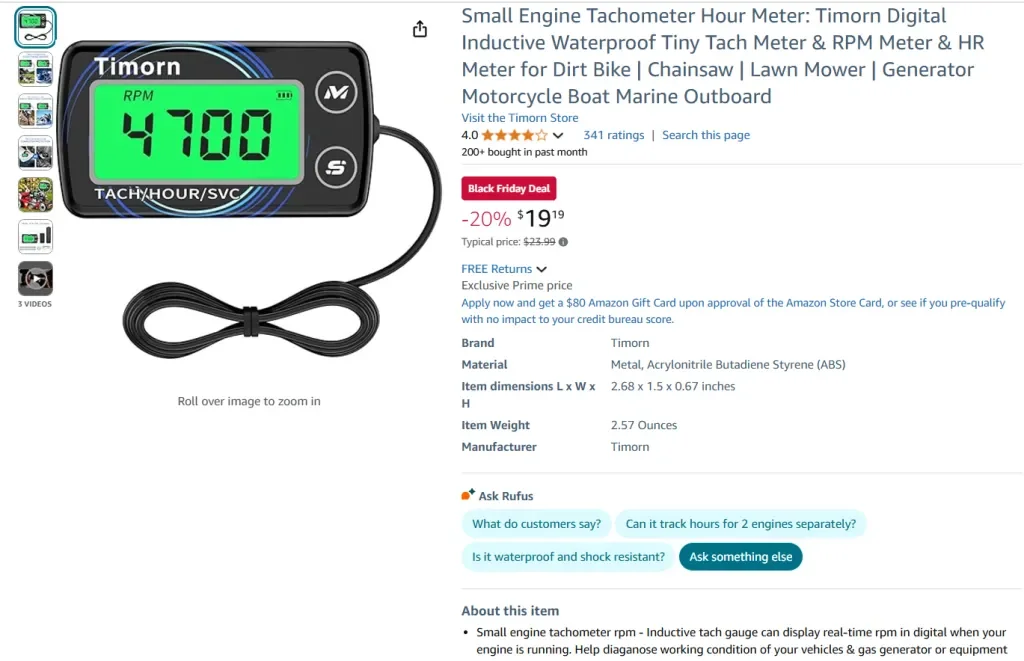The image size is (1024, 661).
Task: Select the red lawn mower thumbnail image
Action: click(35, 195)
